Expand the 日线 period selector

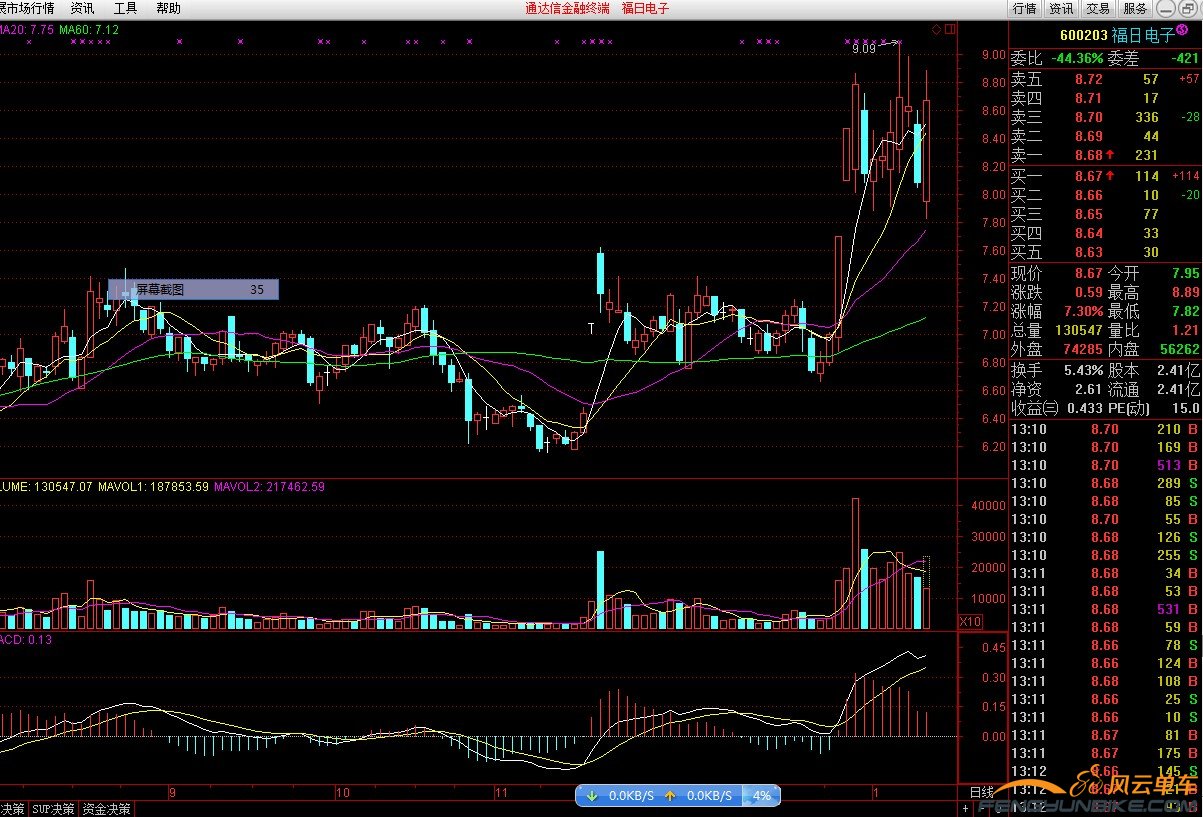tap(981, 793)
